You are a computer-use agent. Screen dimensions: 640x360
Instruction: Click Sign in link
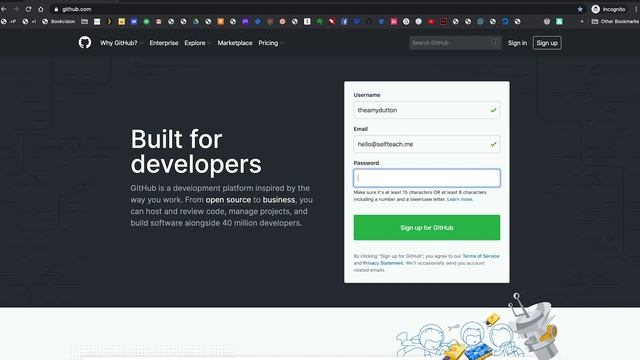pos(517,43)
